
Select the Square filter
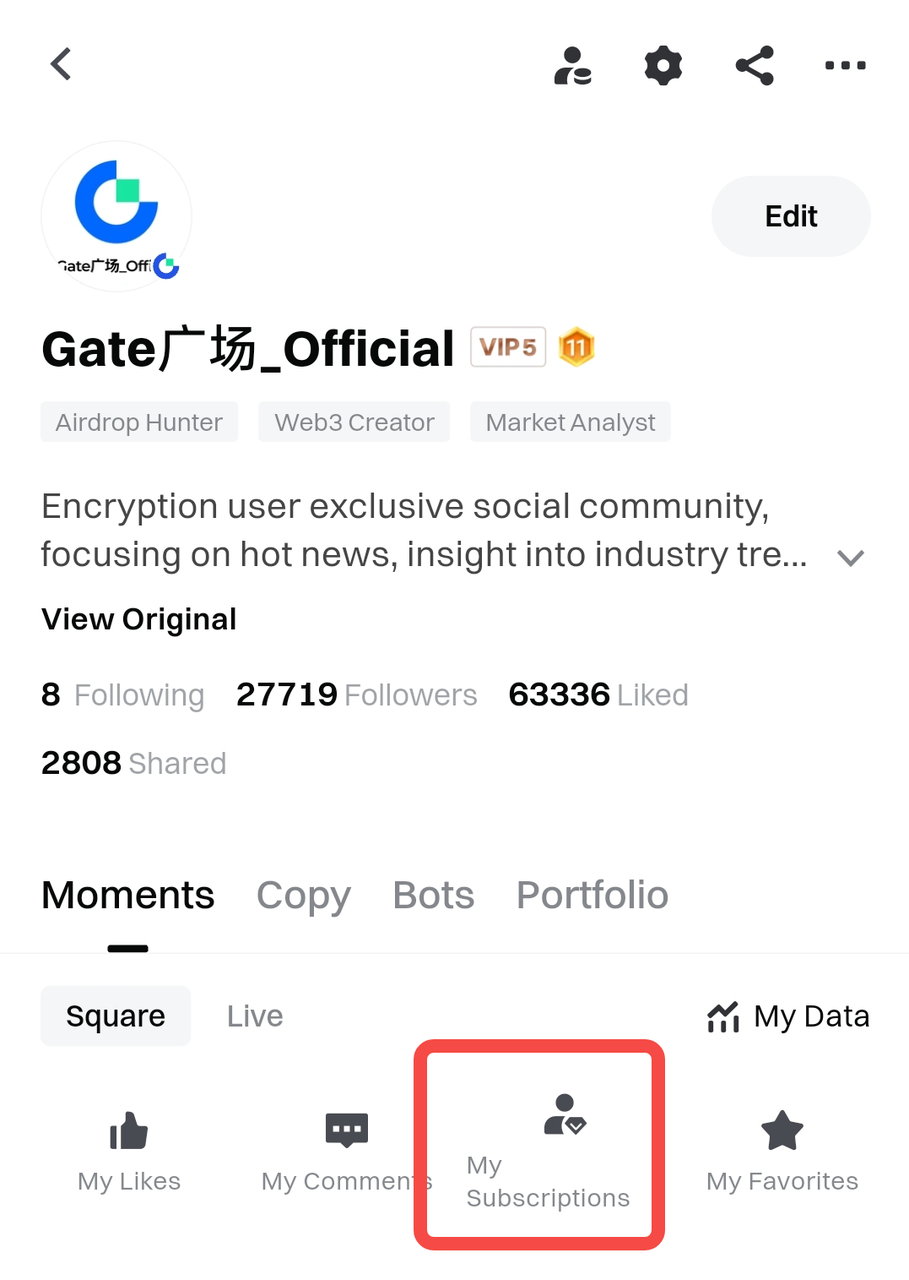point(116,1016)
